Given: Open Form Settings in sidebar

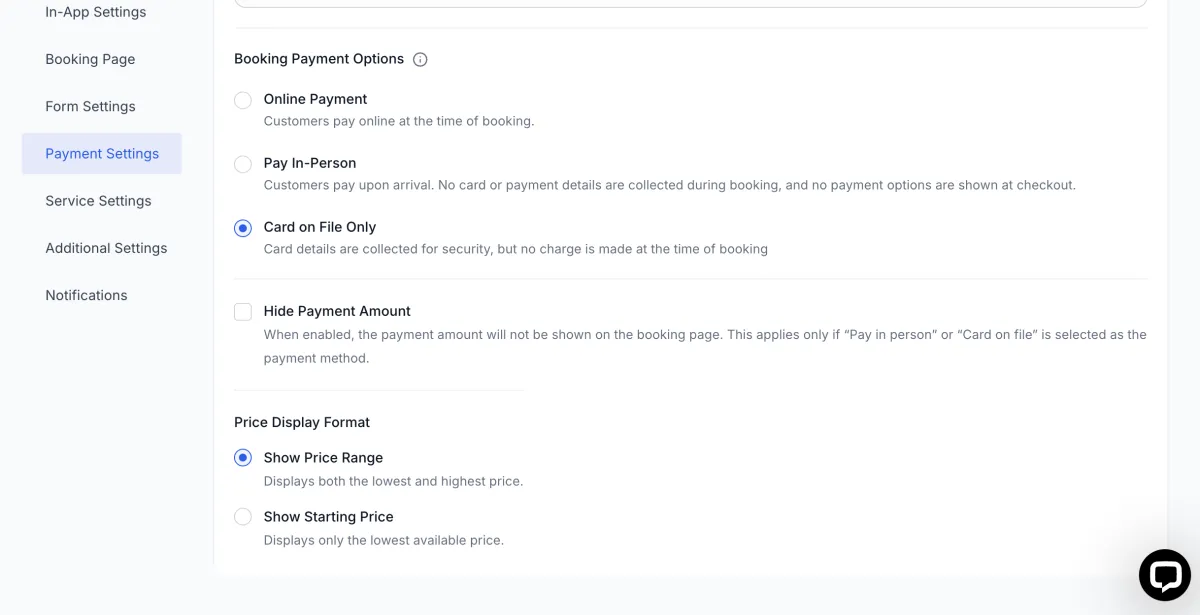Looking at the screenshot, I should [90, 106].
